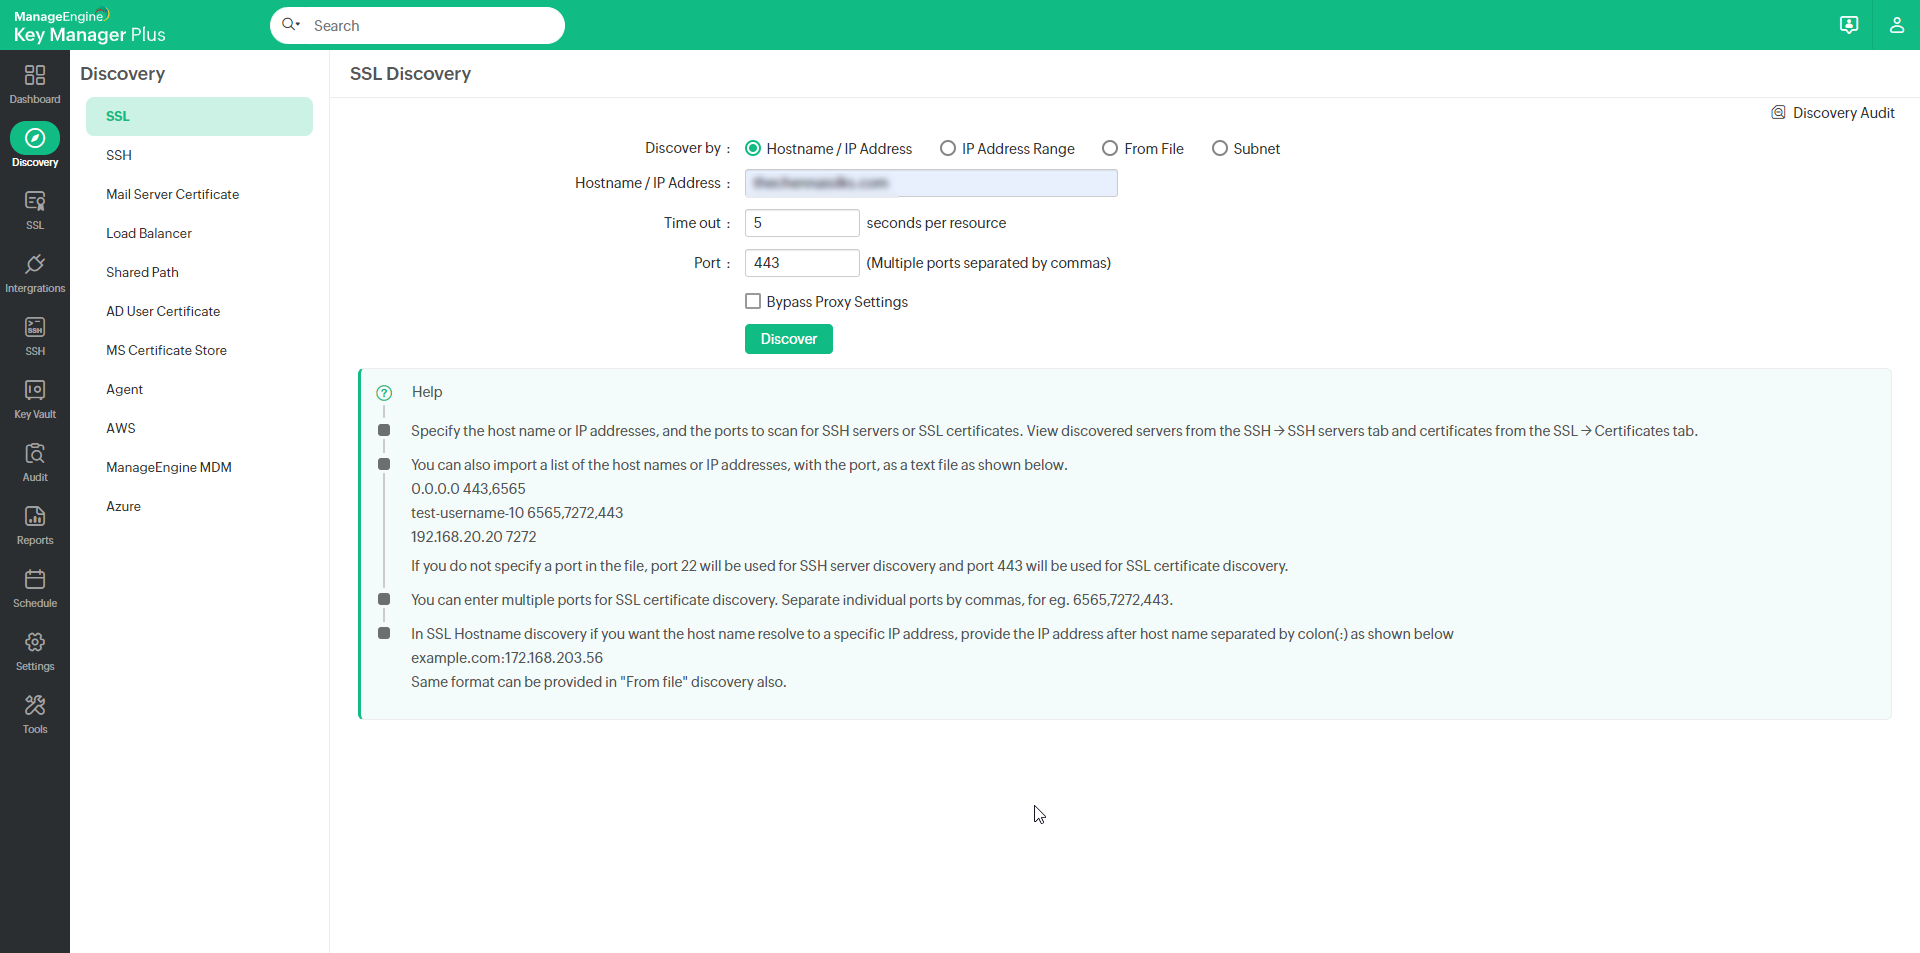The height and width of the screenshot is (953, 1920).
Task: Enable the Bypass Proxy Settings checkbox
Action: 753,301
